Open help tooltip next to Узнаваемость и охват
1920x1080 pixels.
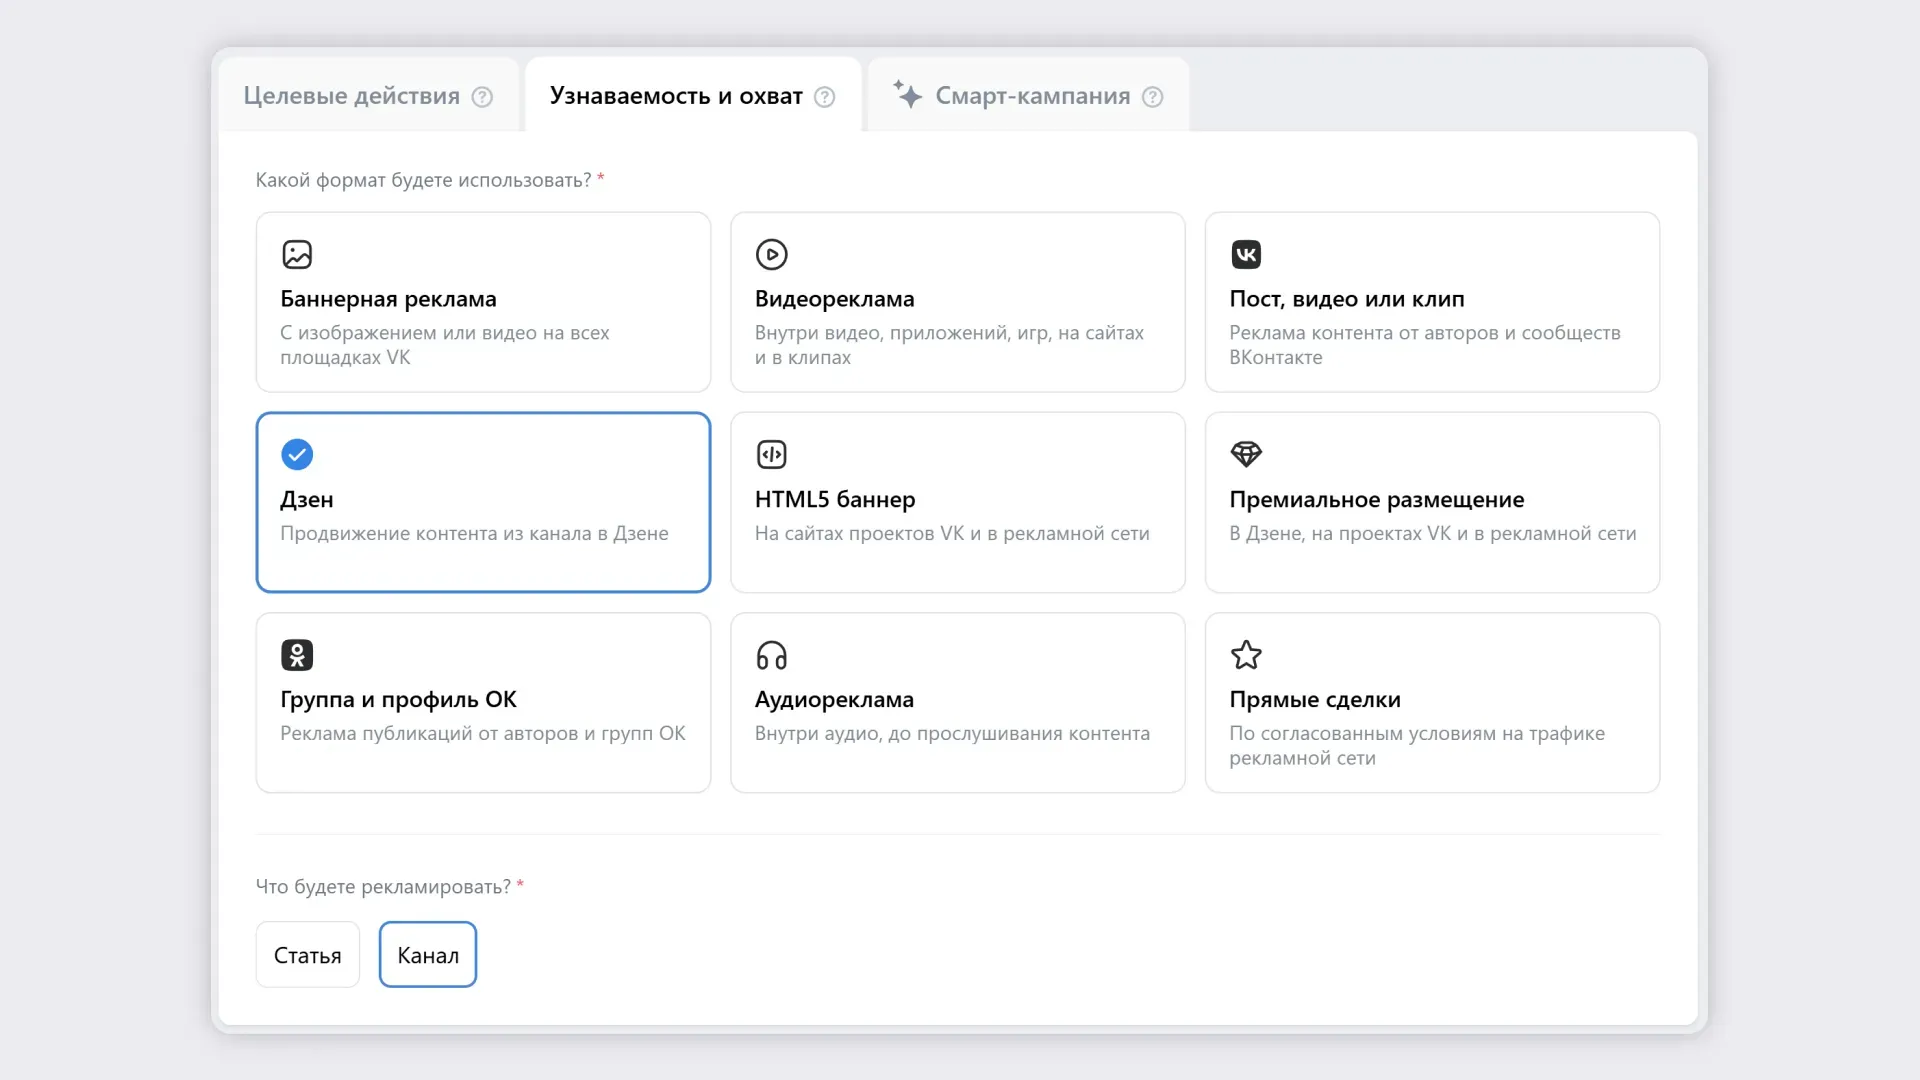click(x=824, y=96)
